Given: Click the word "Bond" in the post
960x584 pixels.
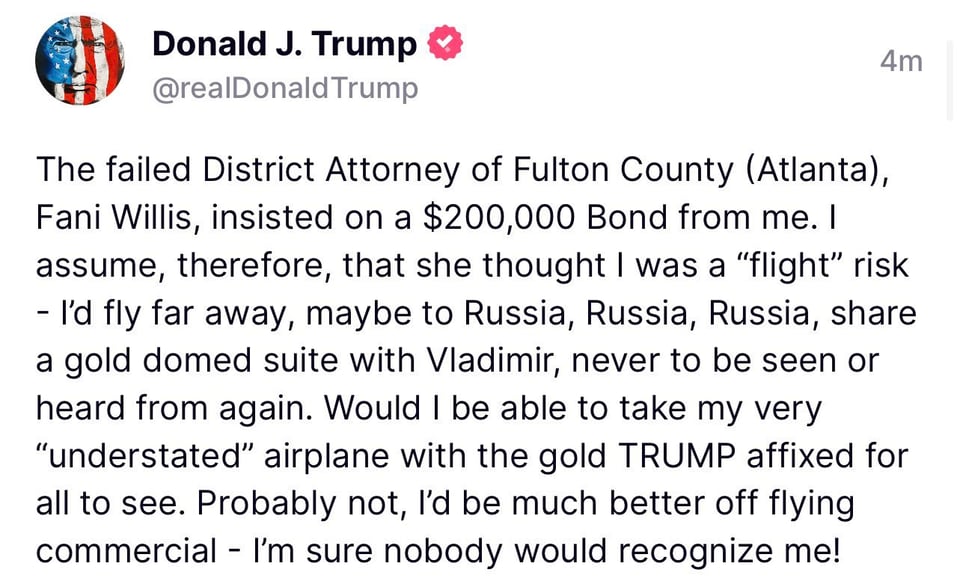Looking at the screenshot, I should click(624, 216).
